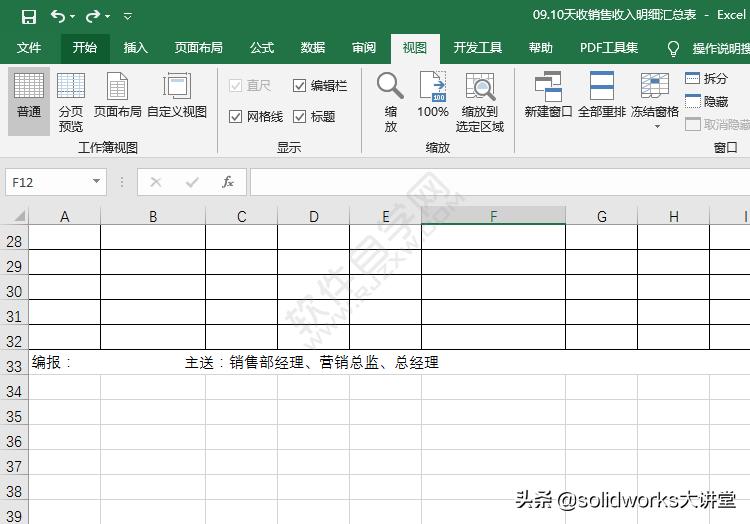Image resolution: width=750 pixels, height=524 pixels.
Task: Click the Redo arrow icon
Action: 92,17
